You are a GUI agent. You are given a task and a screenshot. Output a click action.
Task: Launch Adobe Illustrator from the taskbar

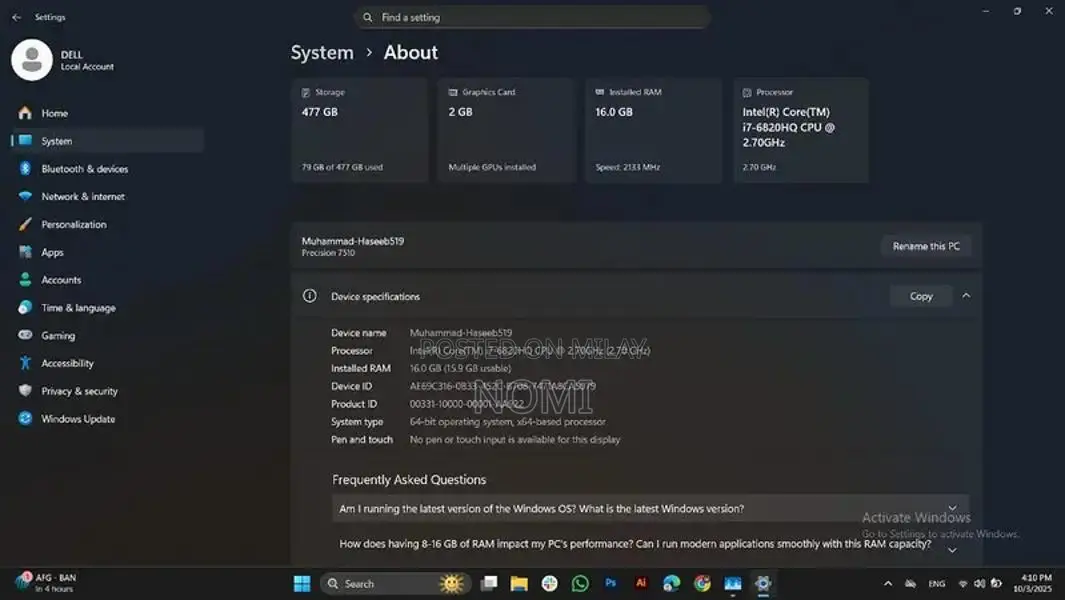click(x=641, y=583)
